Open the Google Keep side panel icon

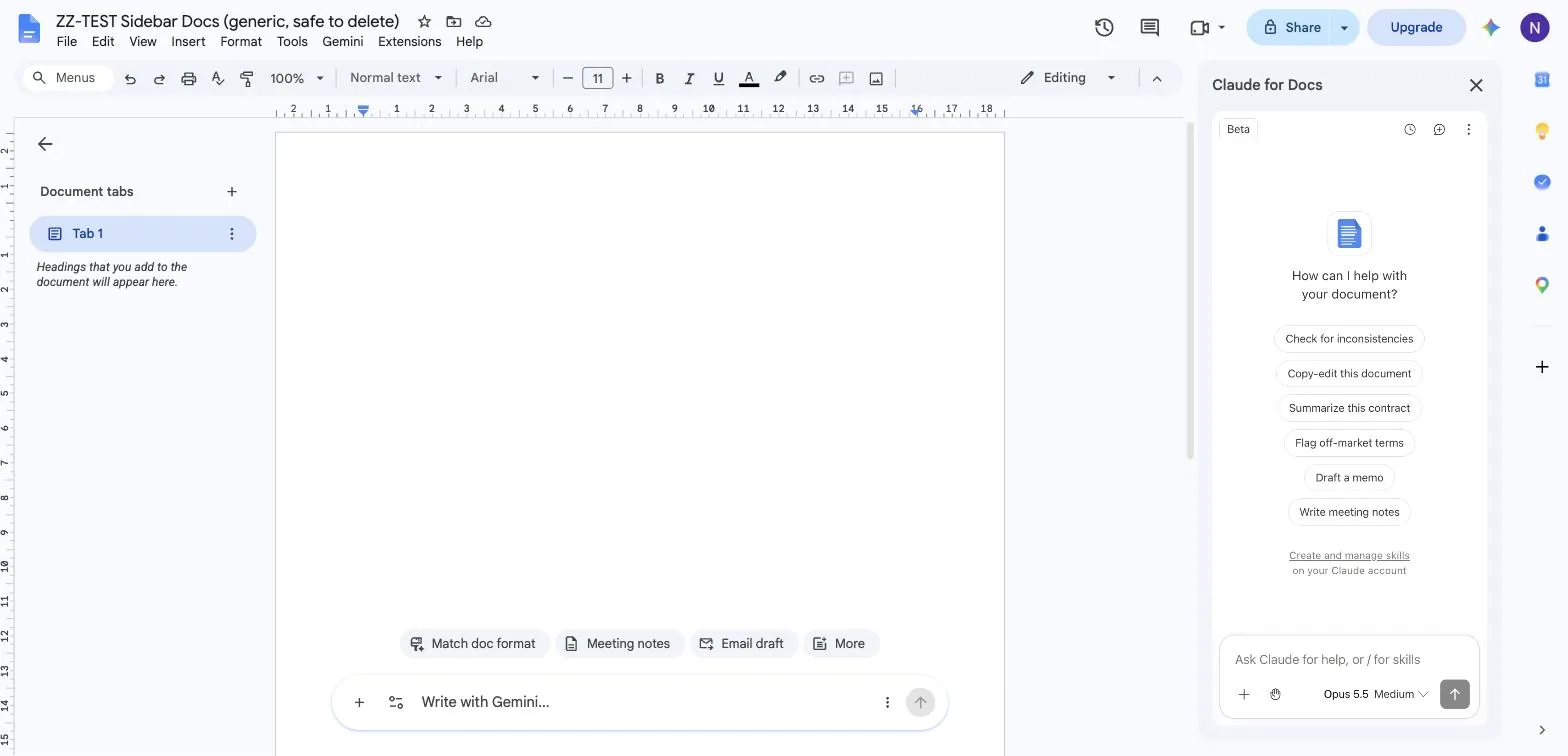[x=1542, y=131]
